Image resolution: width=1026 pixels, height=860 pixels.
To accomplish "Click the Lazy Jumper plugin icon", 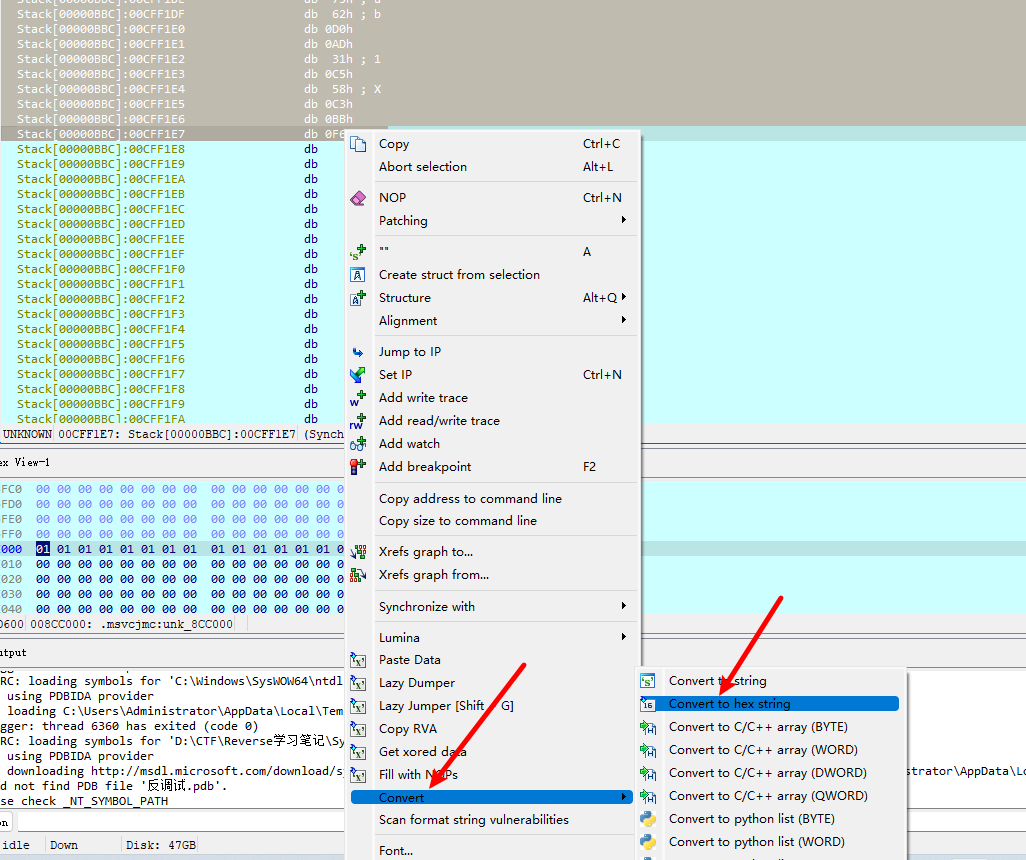I will click(x=358, y=706).
